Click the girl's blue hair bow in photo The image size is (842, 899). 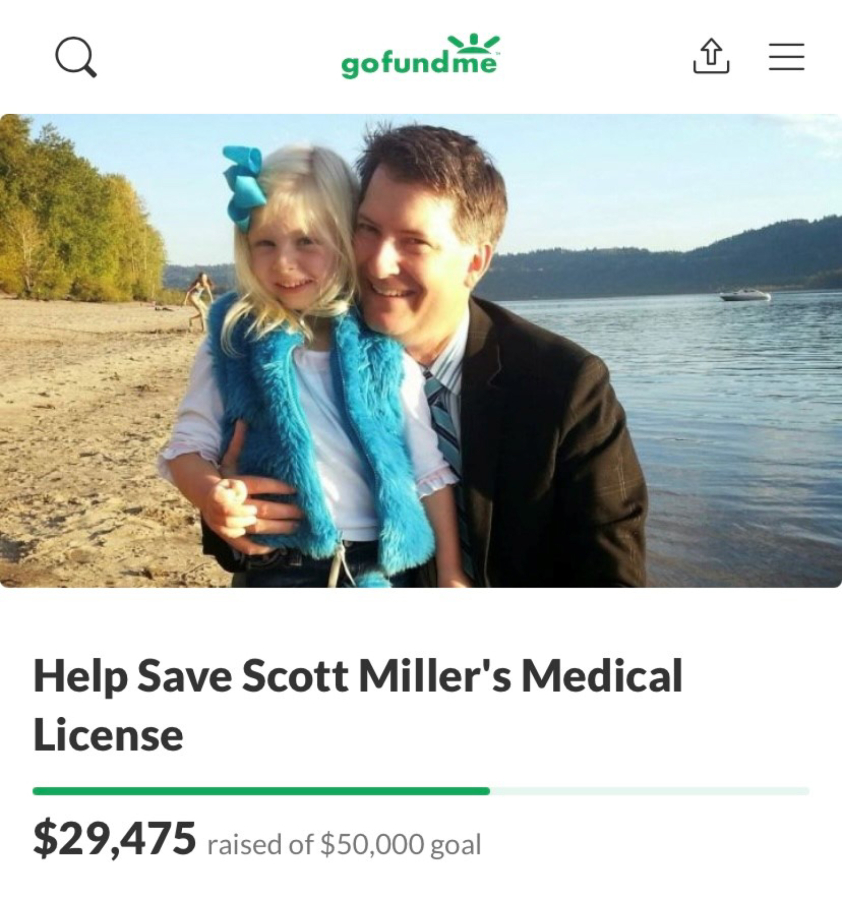[244, 187]
